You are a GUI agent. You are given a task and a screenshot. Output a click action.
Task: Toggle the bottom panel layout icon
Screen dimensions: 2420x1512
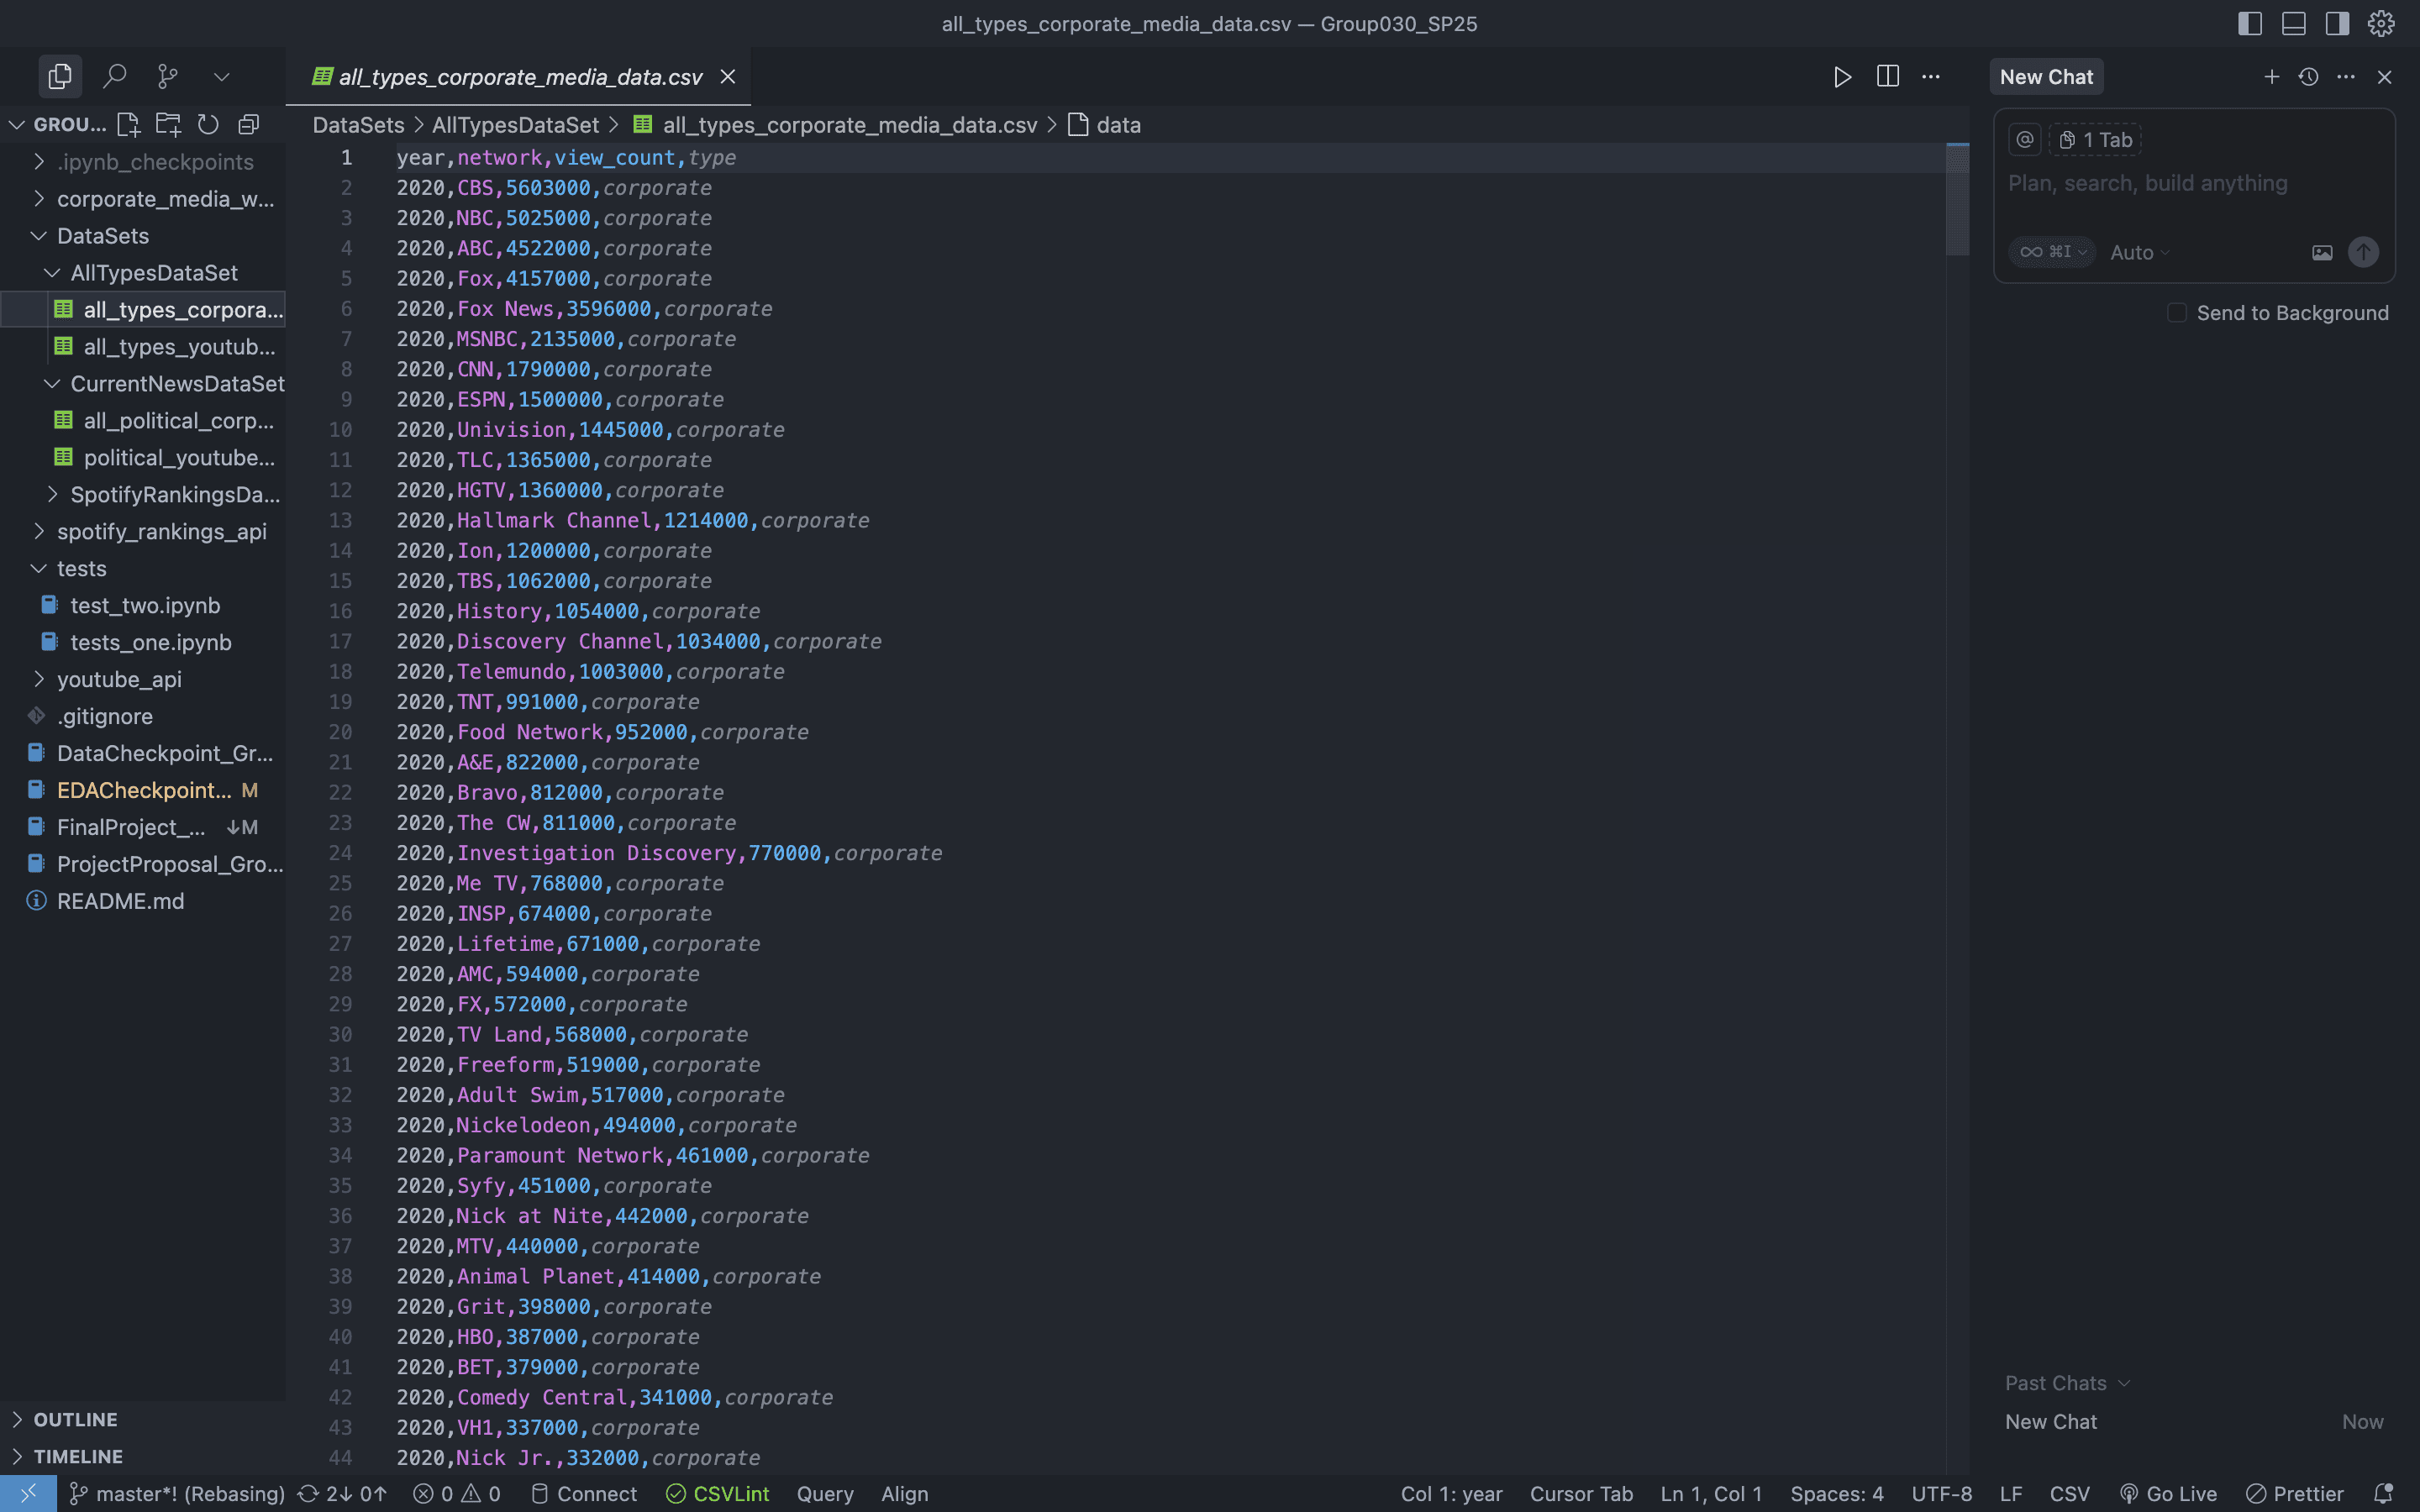coord(2293,23)
